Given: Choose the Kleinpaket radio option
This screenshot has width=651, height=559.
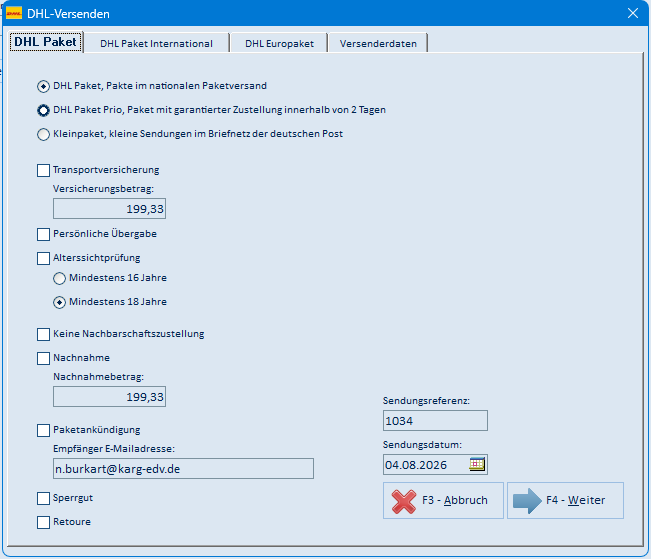Looking at the screenshot, I should 43,135.
